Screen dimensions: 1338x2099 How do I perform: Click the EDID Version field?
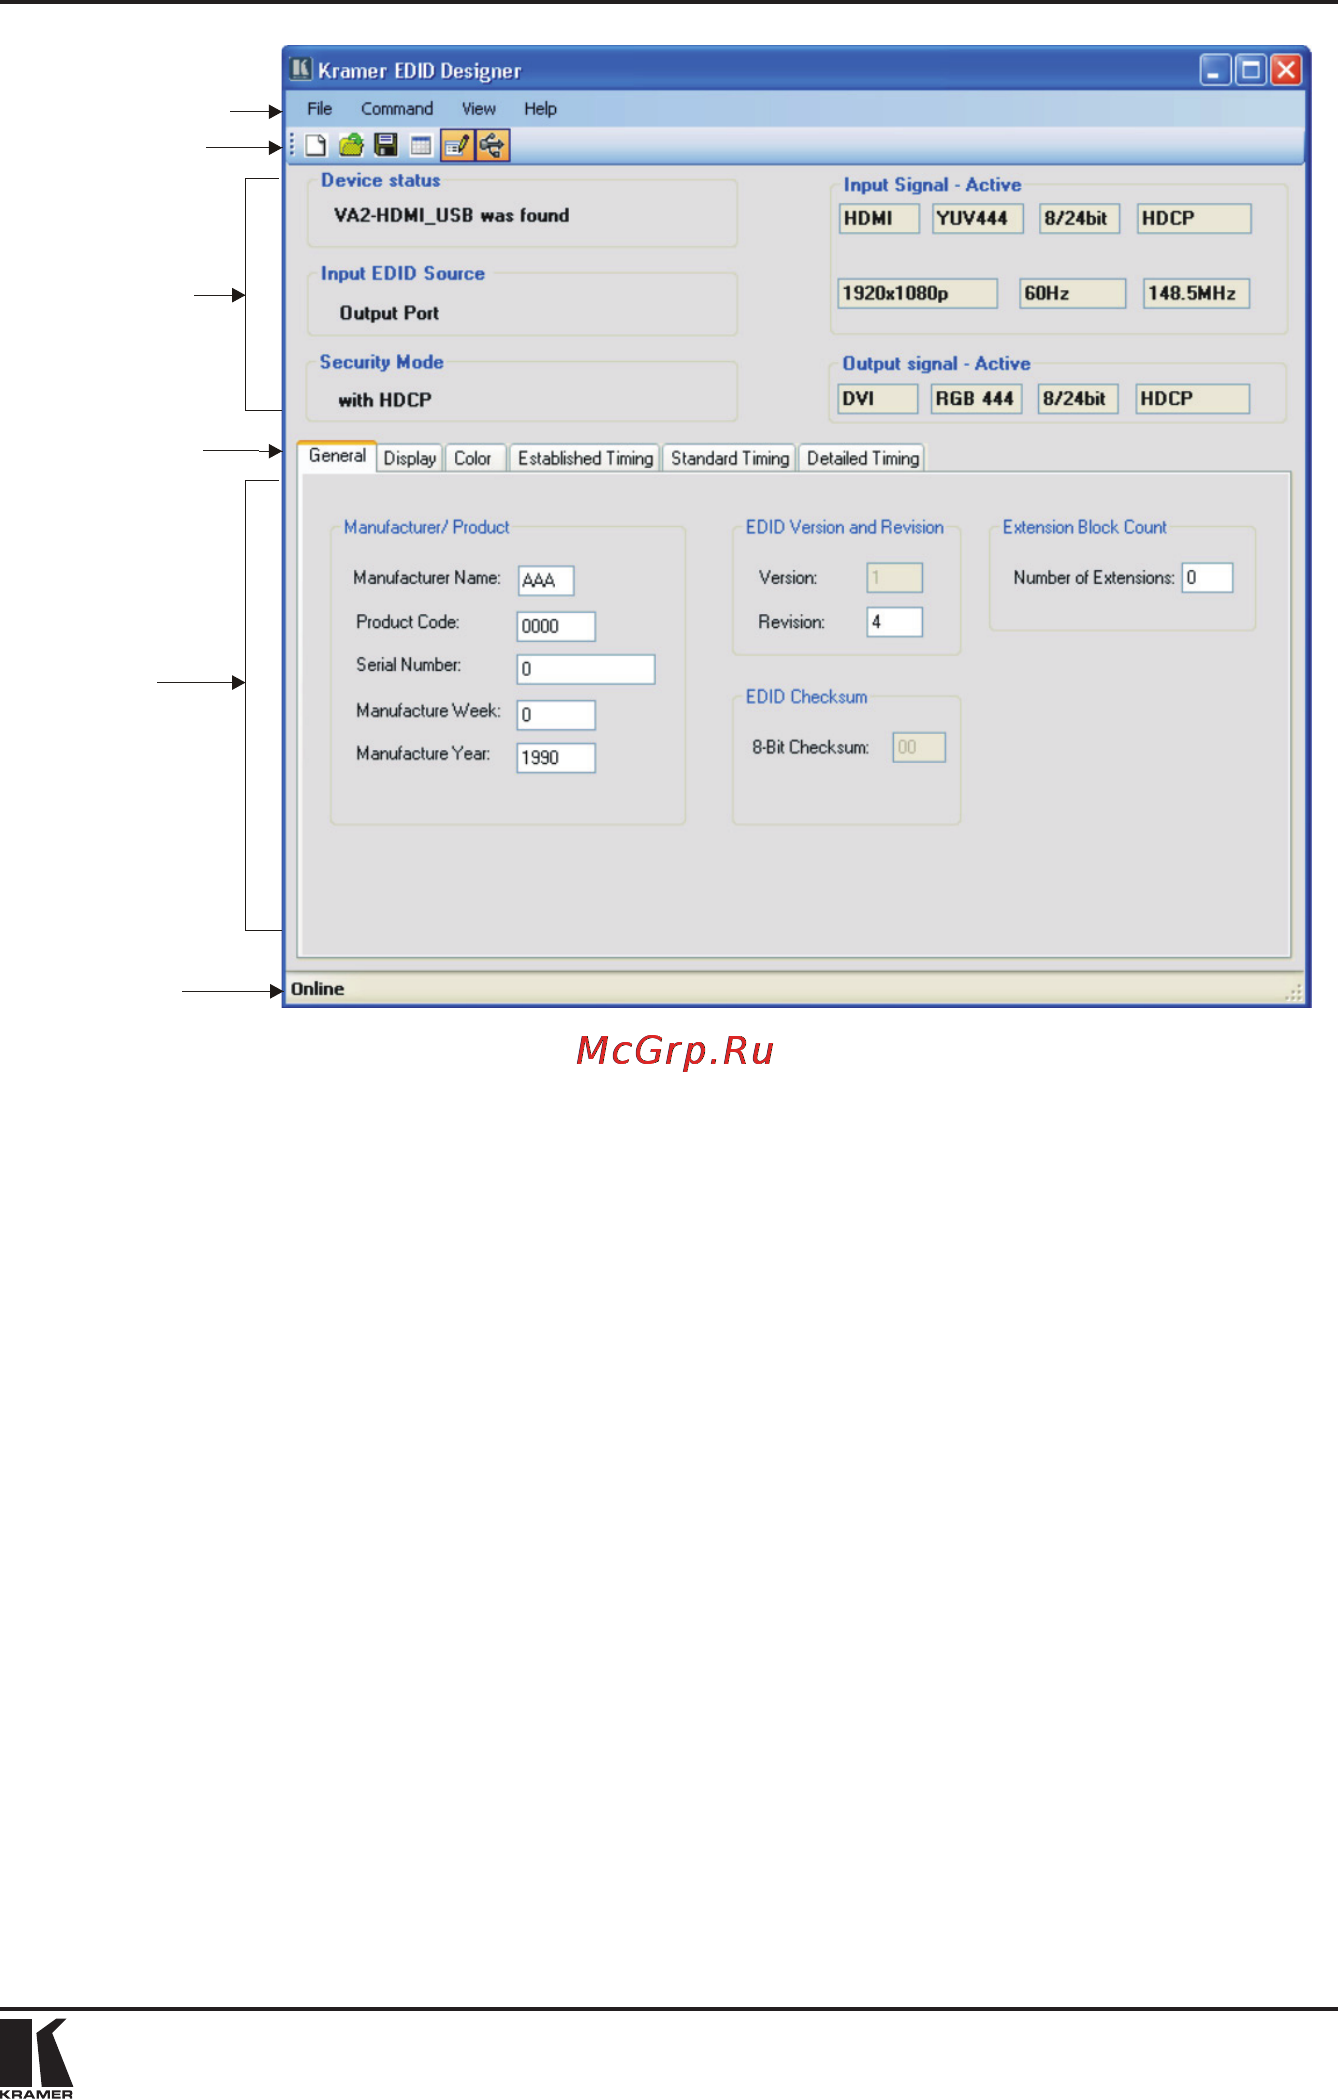pyautogui.click(x=894, y=577)
